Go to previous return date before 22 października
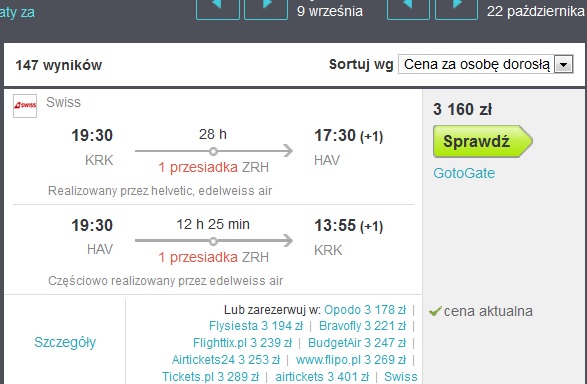Viewport: 587px width, 384px height. point(408,7)
